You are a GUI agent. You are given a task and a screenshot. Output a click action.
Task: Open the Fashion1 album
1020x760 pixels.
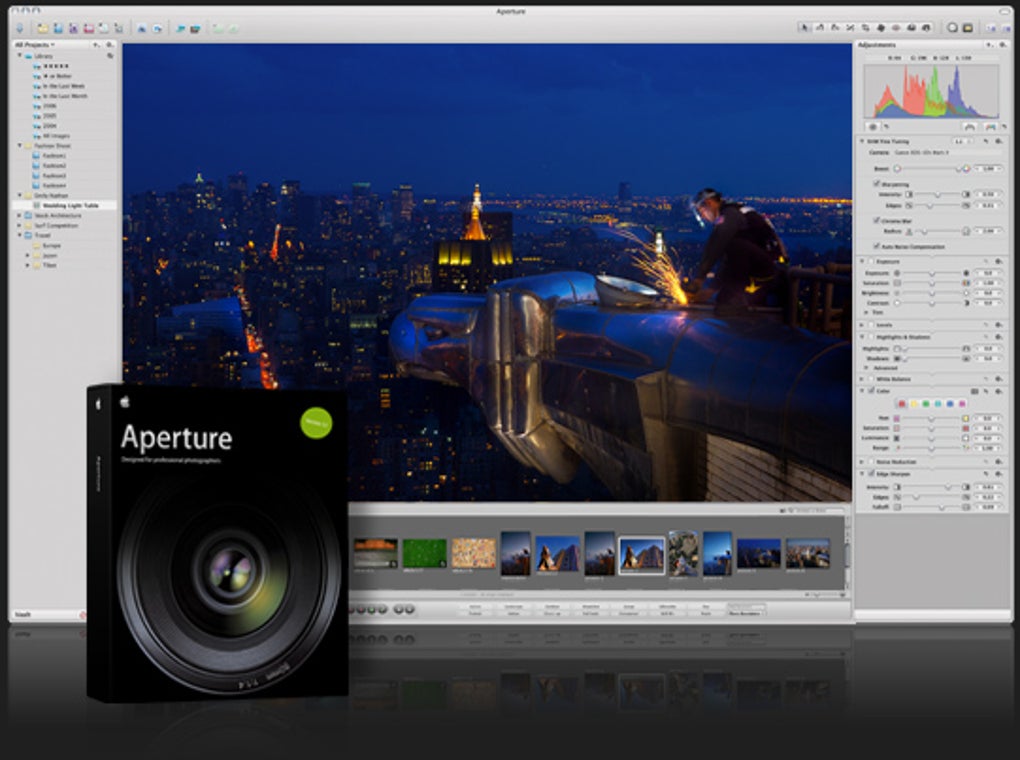point(49,156)
